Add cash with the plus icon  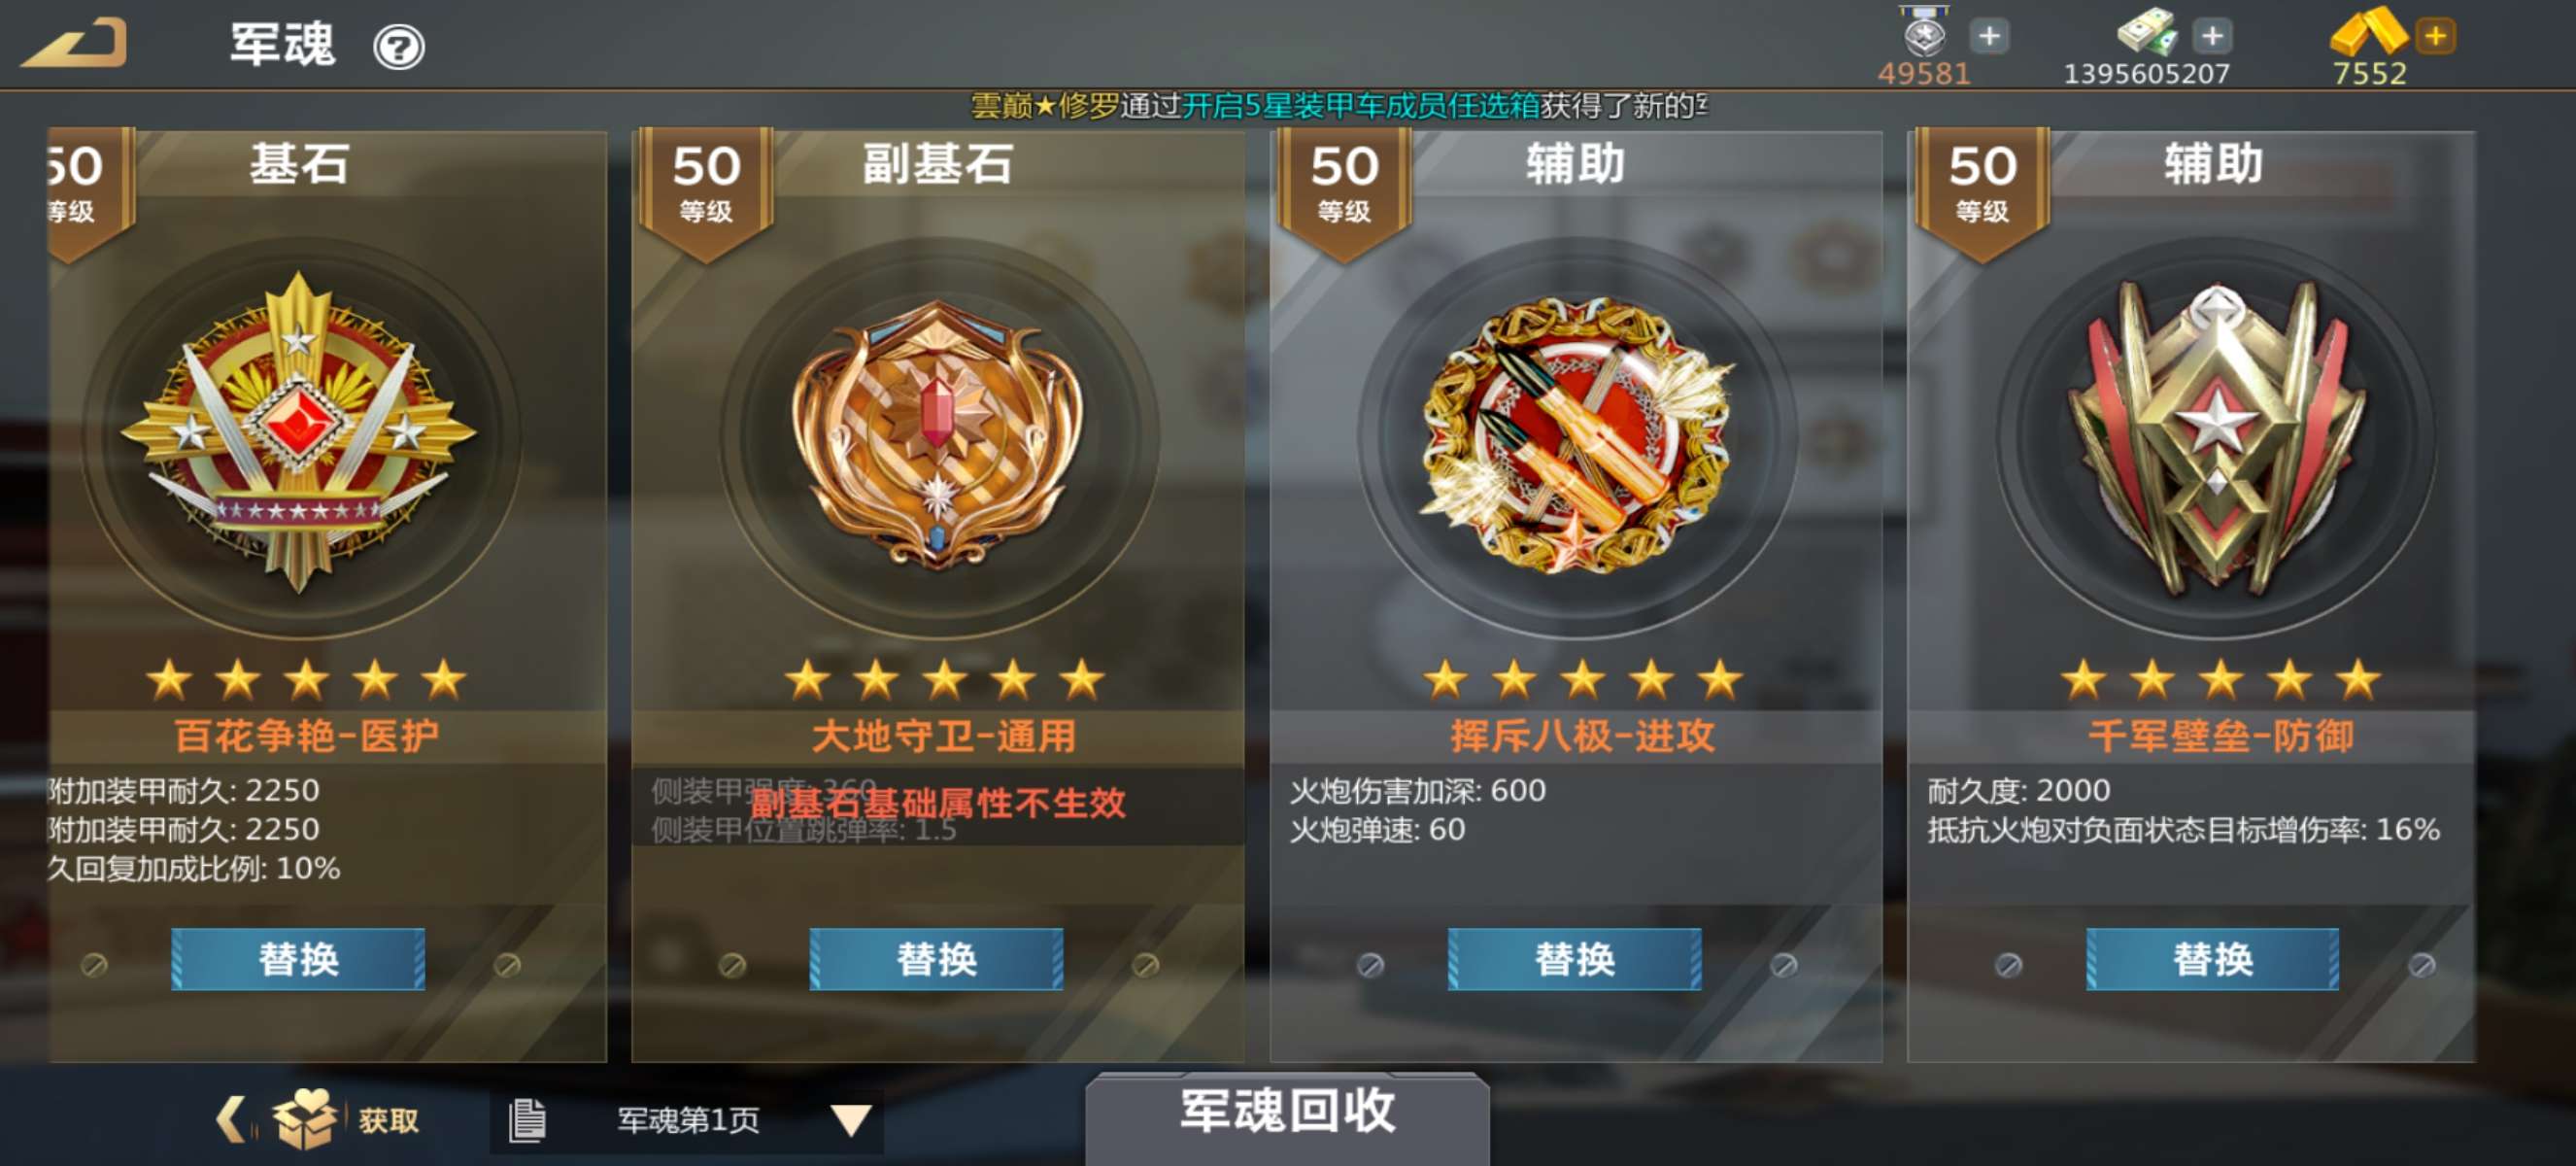[2212, 37]
